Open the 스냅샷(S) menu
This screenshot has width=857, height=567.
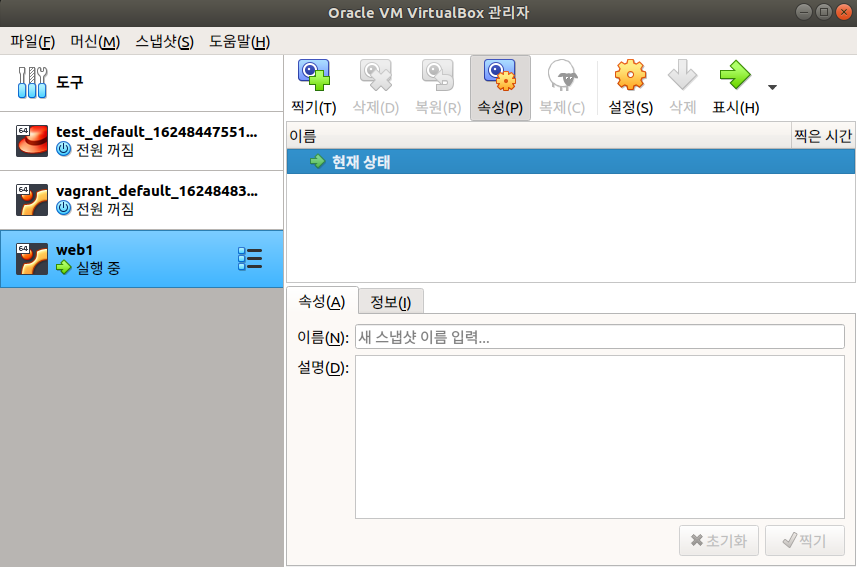[x=165, y=42]
